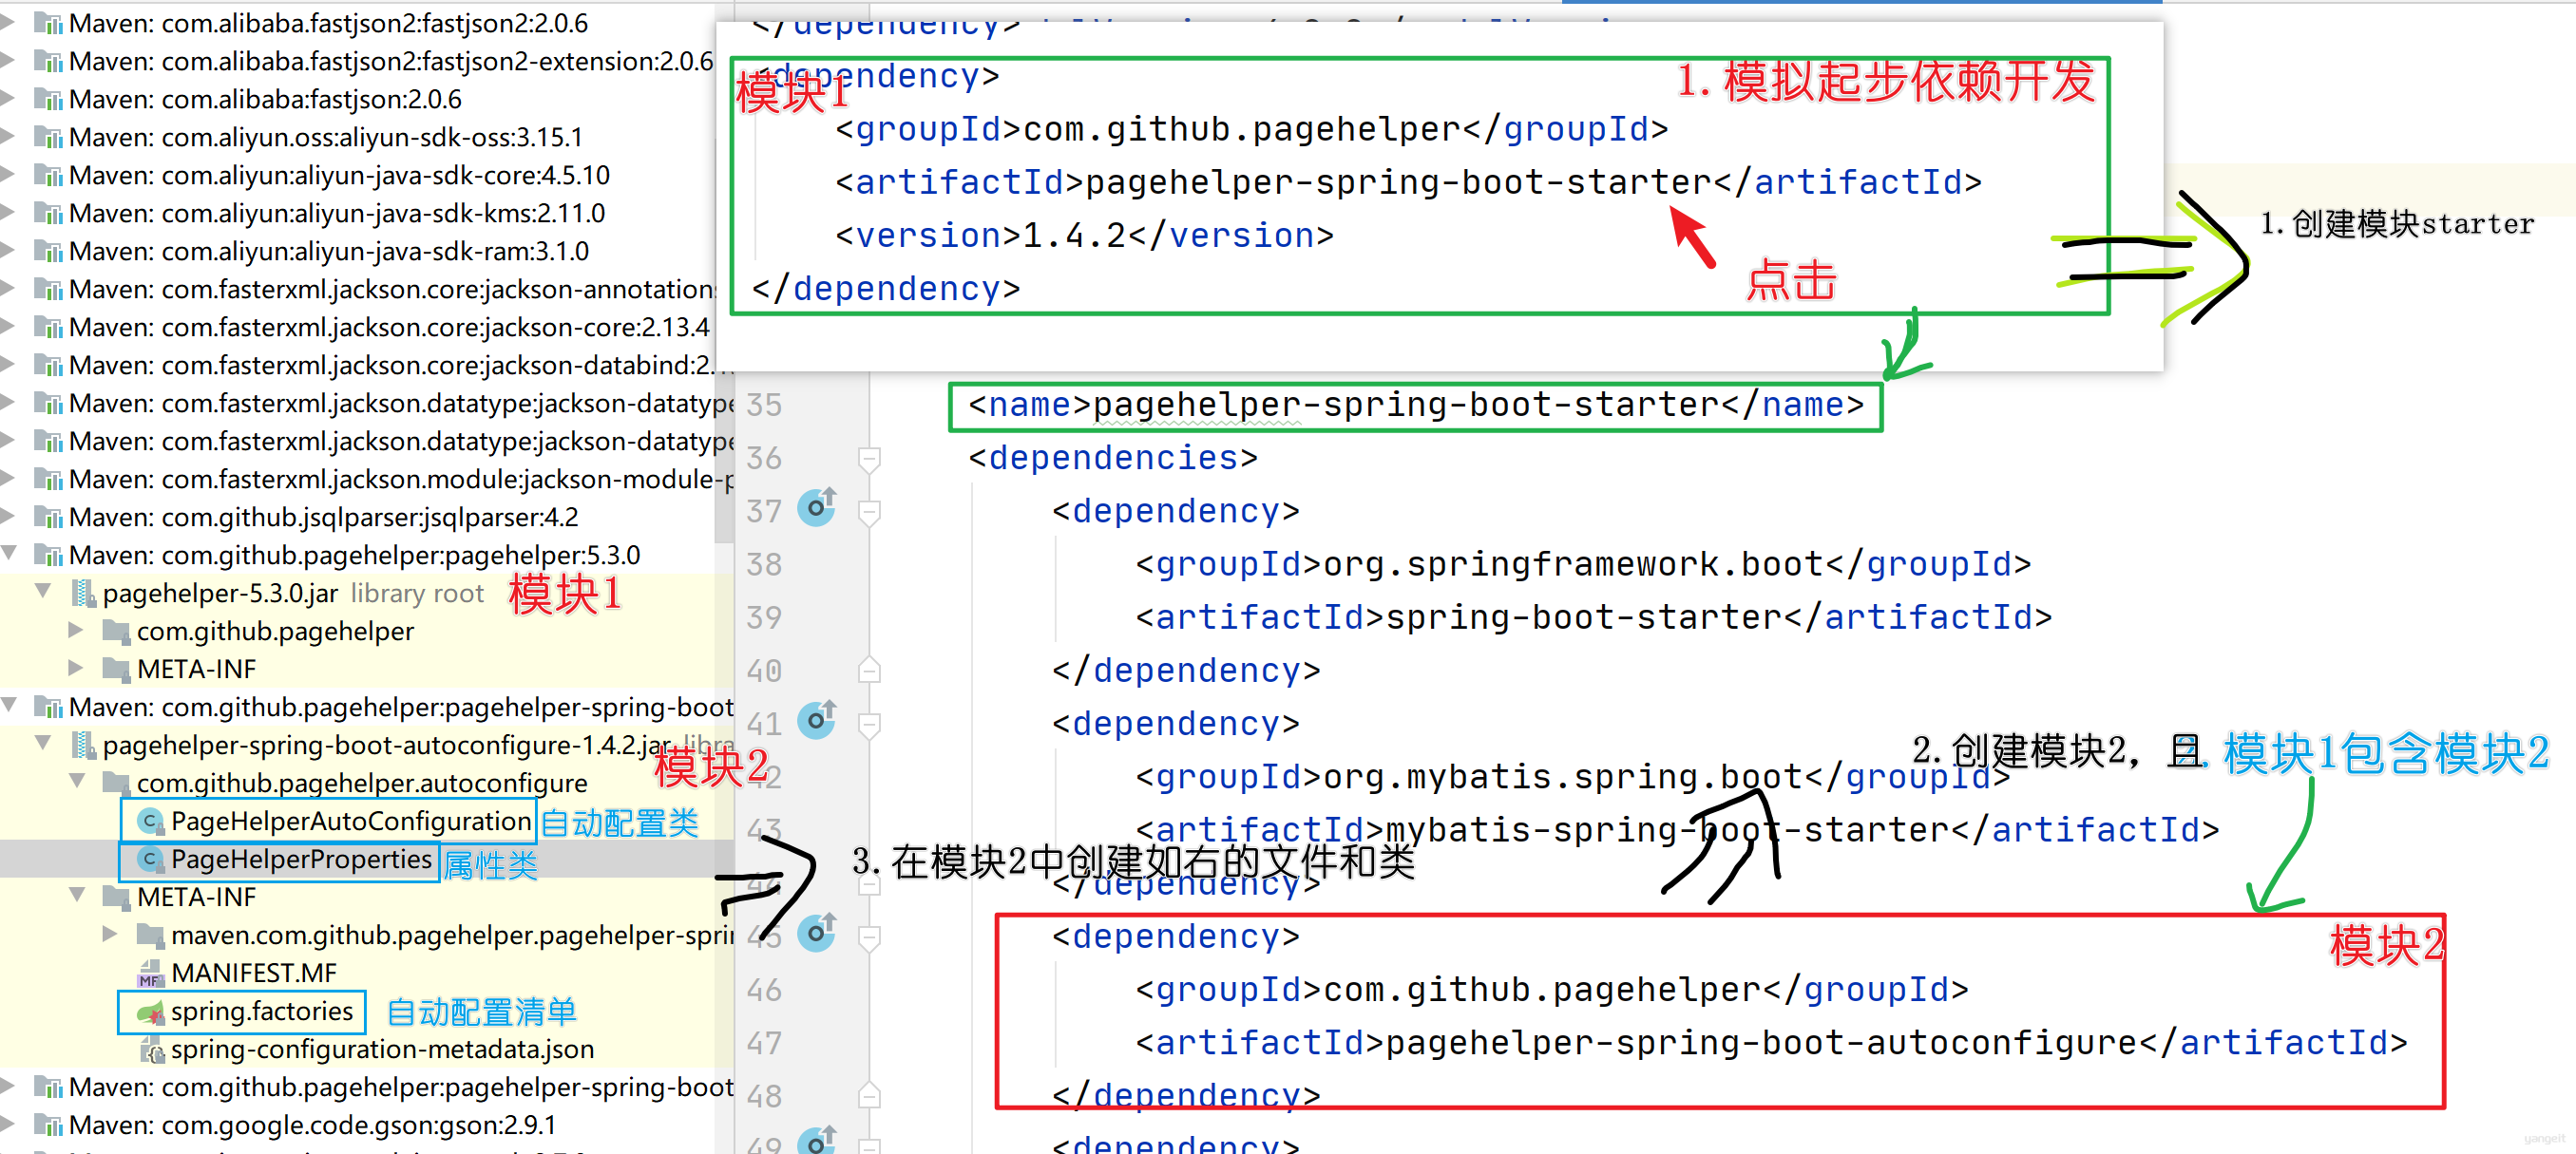Expand the gson:2.9.1 library node
2576x1154 pixels.
[x=7, y=1124]
